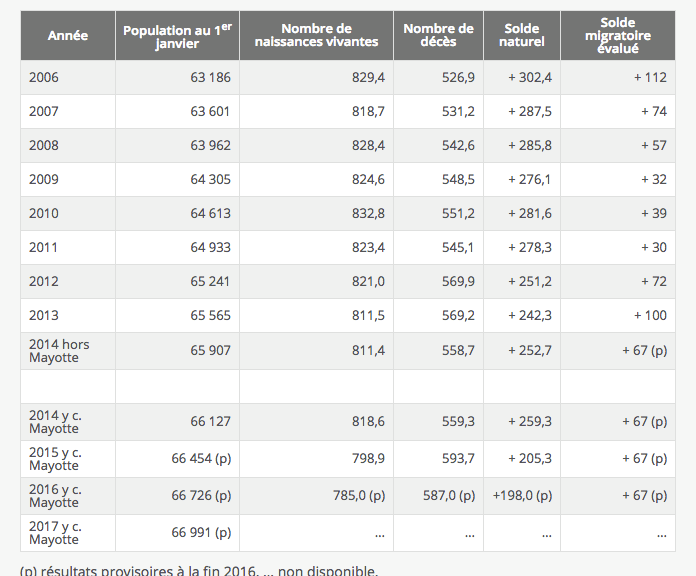Screen dimensions: 696x576
Task: Click the 2009 population value 64 305
Action: [x=210, y=179]
